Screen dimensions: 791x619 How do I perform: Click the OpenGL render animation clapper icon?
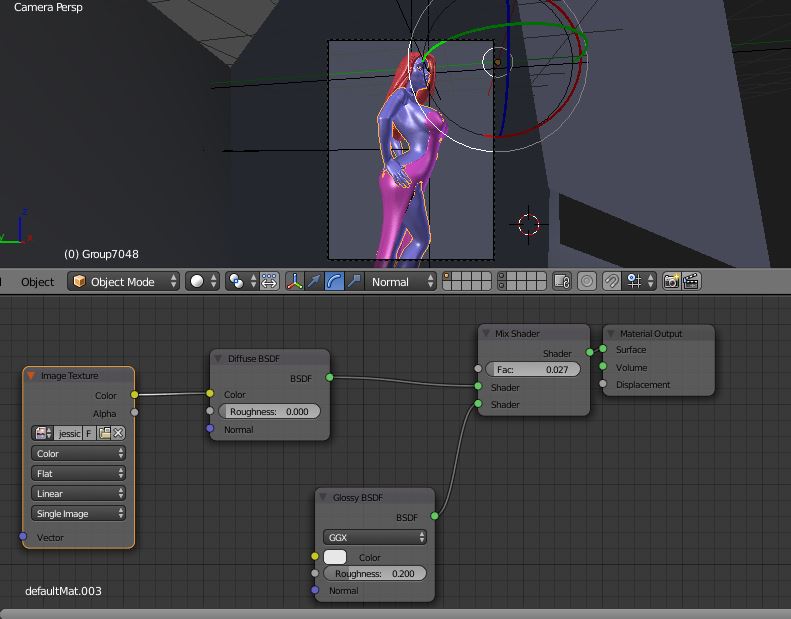[x=691, y=282]
